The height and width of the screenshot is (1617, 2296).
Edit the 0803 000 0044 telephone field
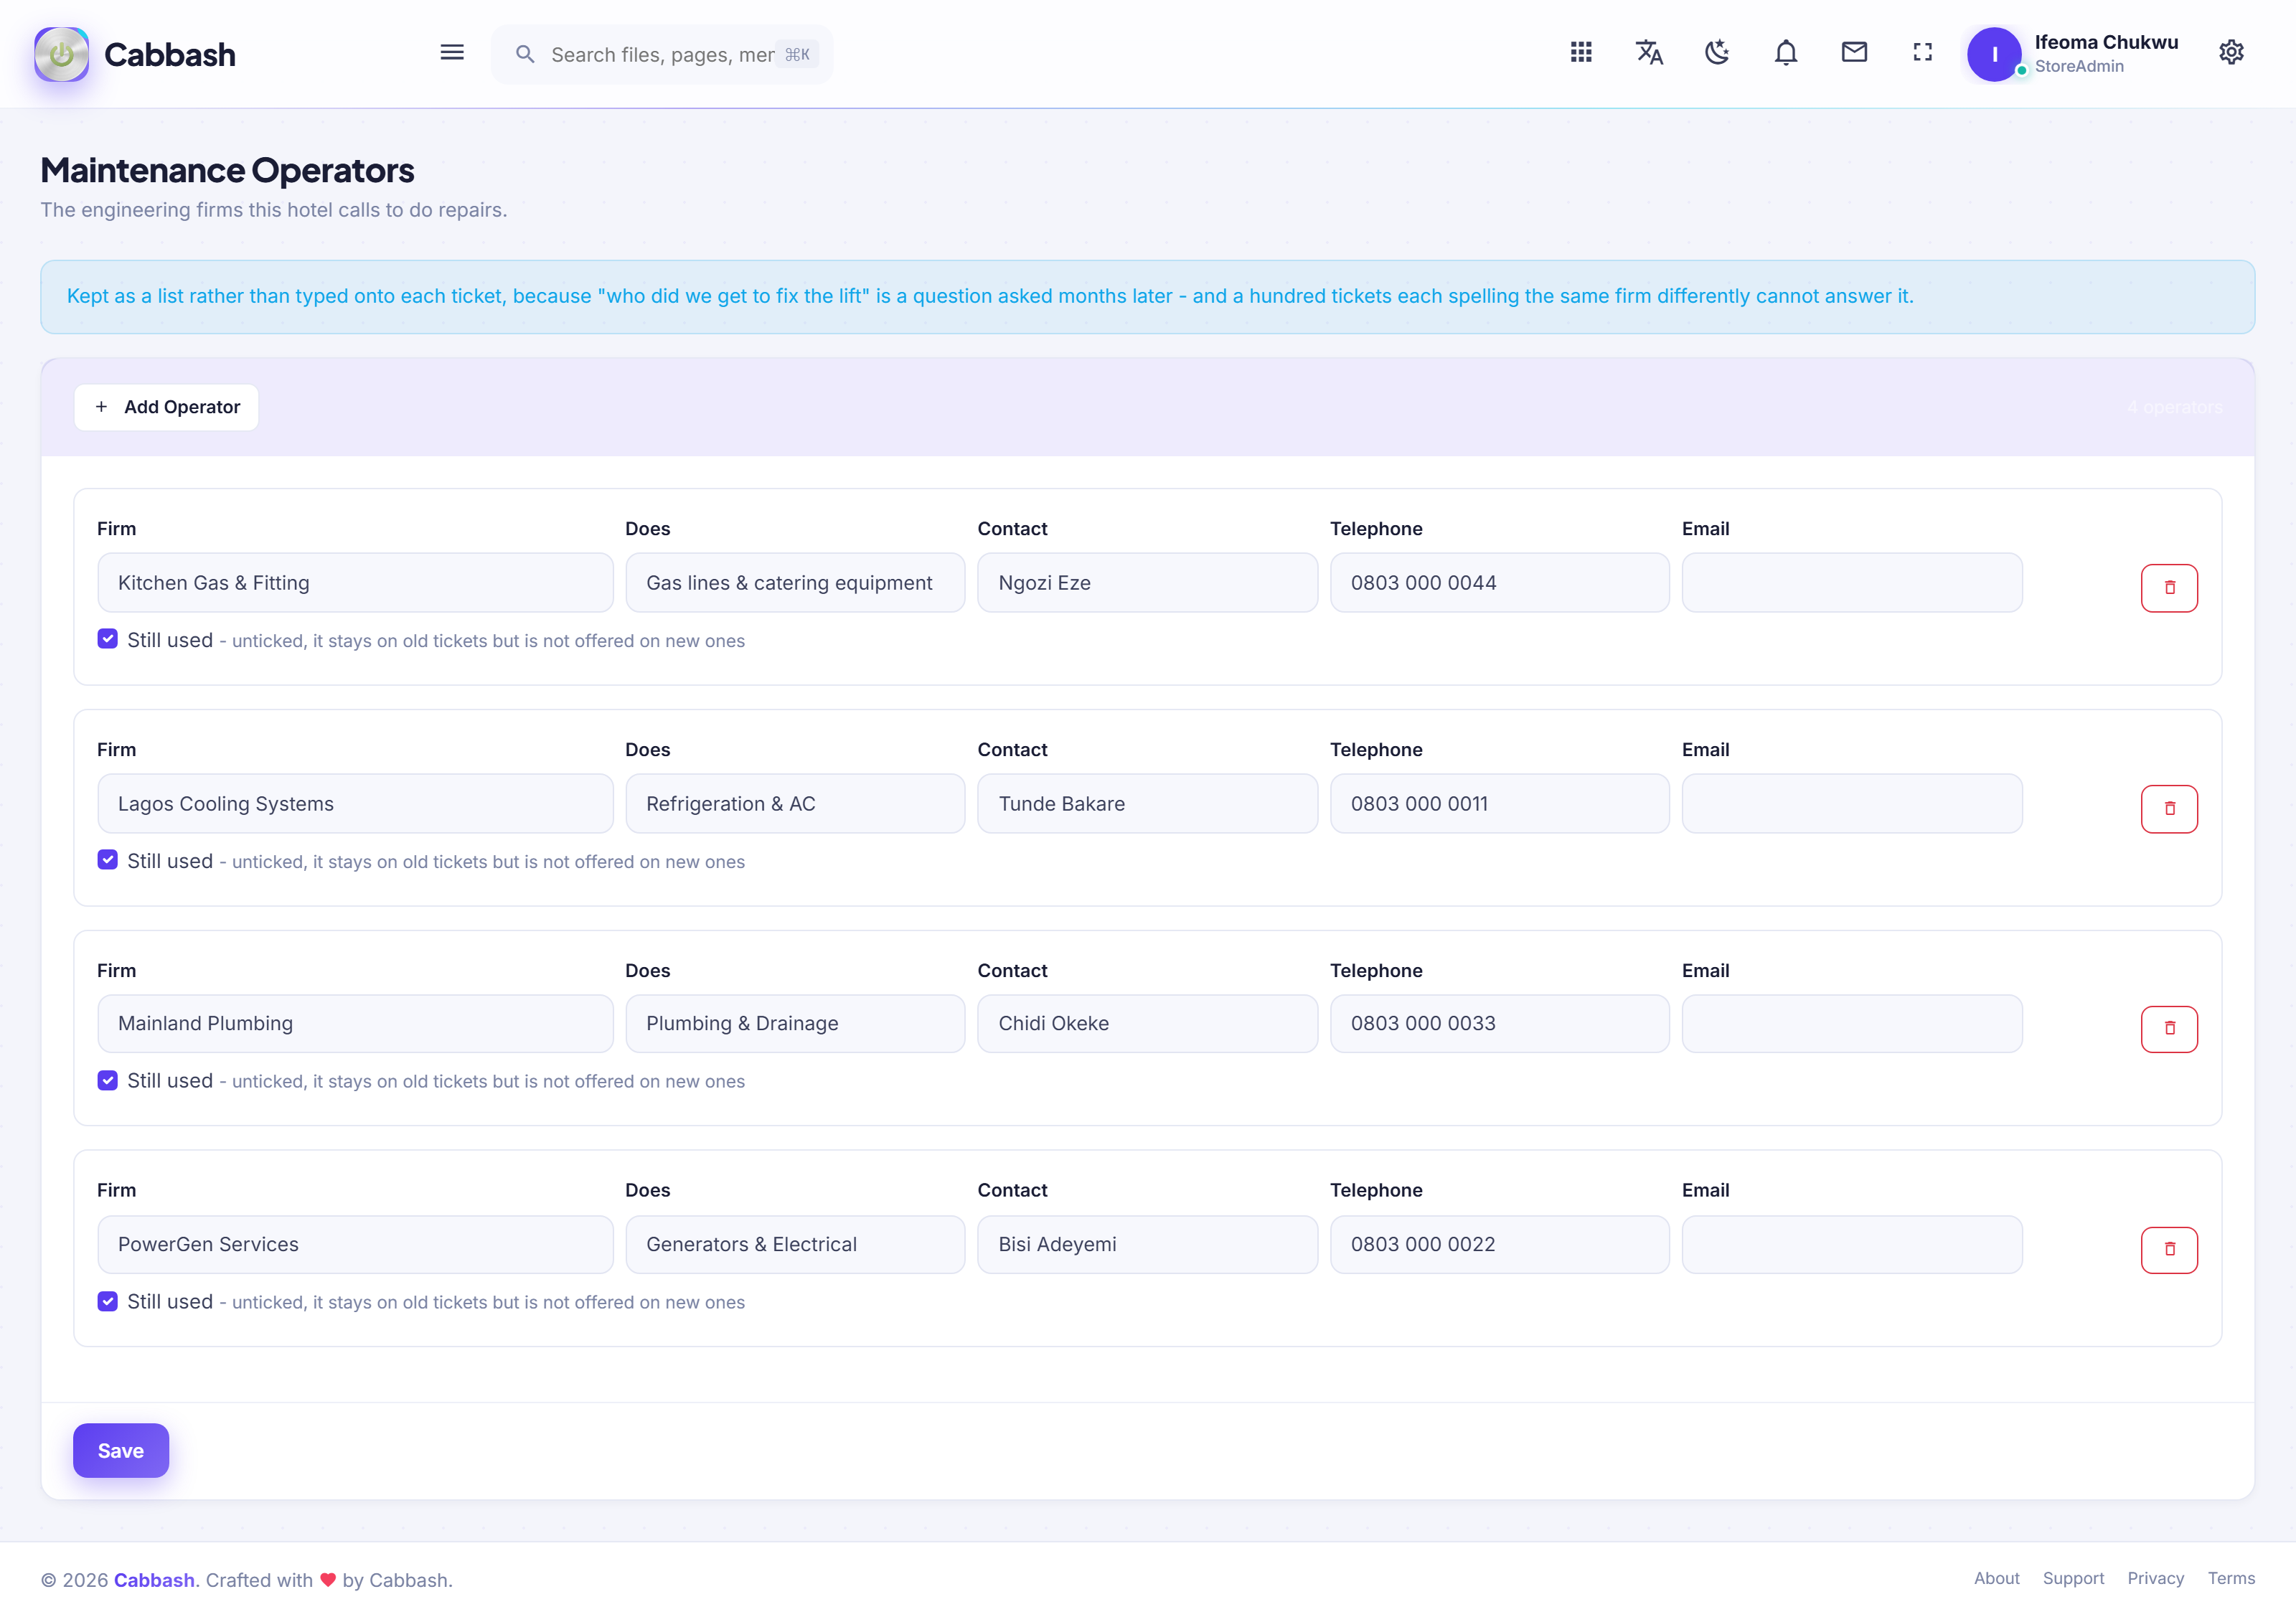point(1499,583)
